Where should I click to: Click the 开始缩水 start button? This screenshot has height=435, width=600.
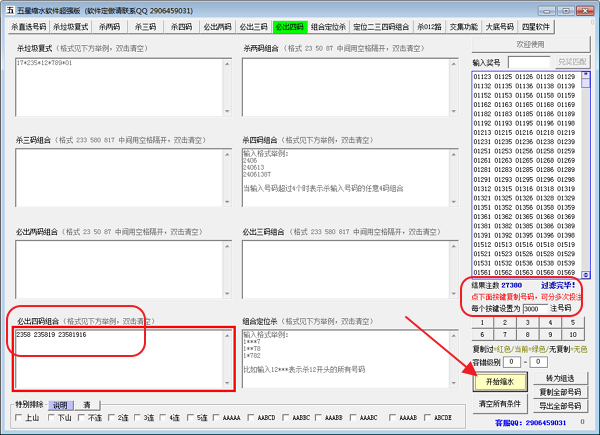coord(499,382)
